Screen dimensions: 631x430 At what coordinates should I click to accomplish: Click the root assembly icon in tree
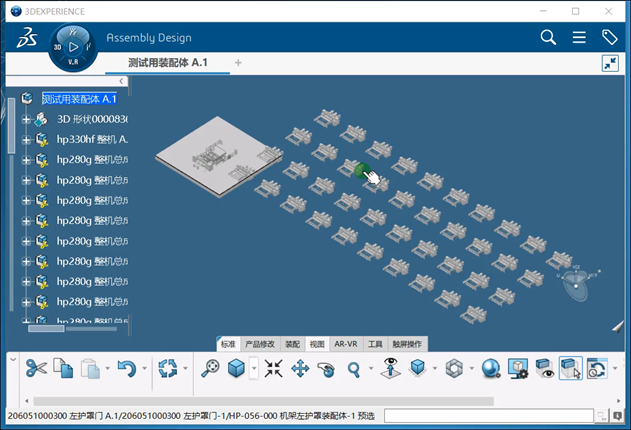coord(27,98)
